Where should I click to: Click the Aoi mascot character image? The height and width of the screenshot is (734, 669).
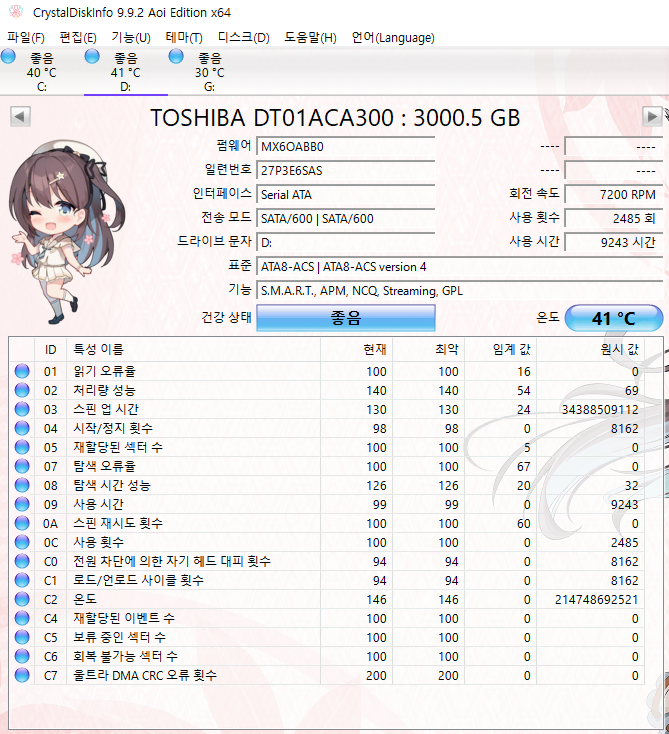point(65,232)
